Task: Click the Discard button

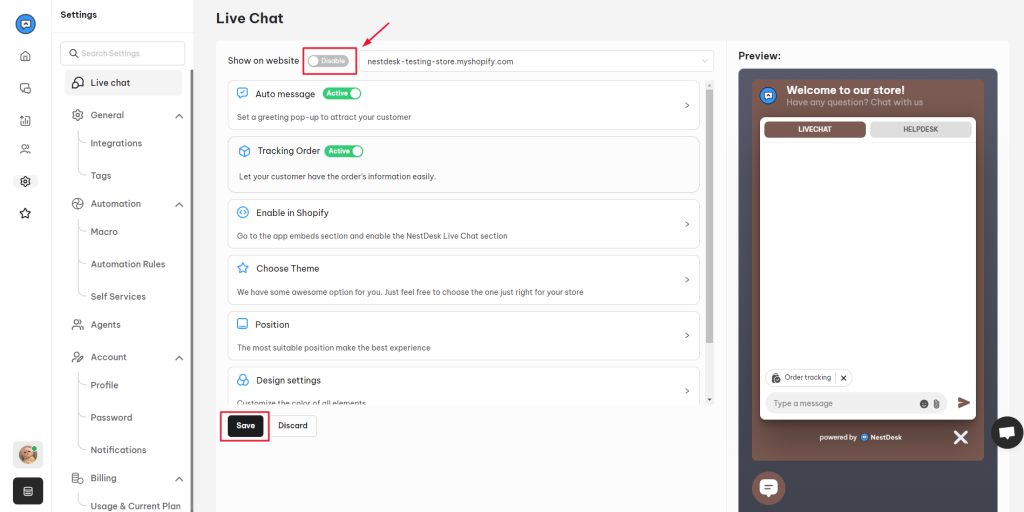Action: click(x=293, y=426)
